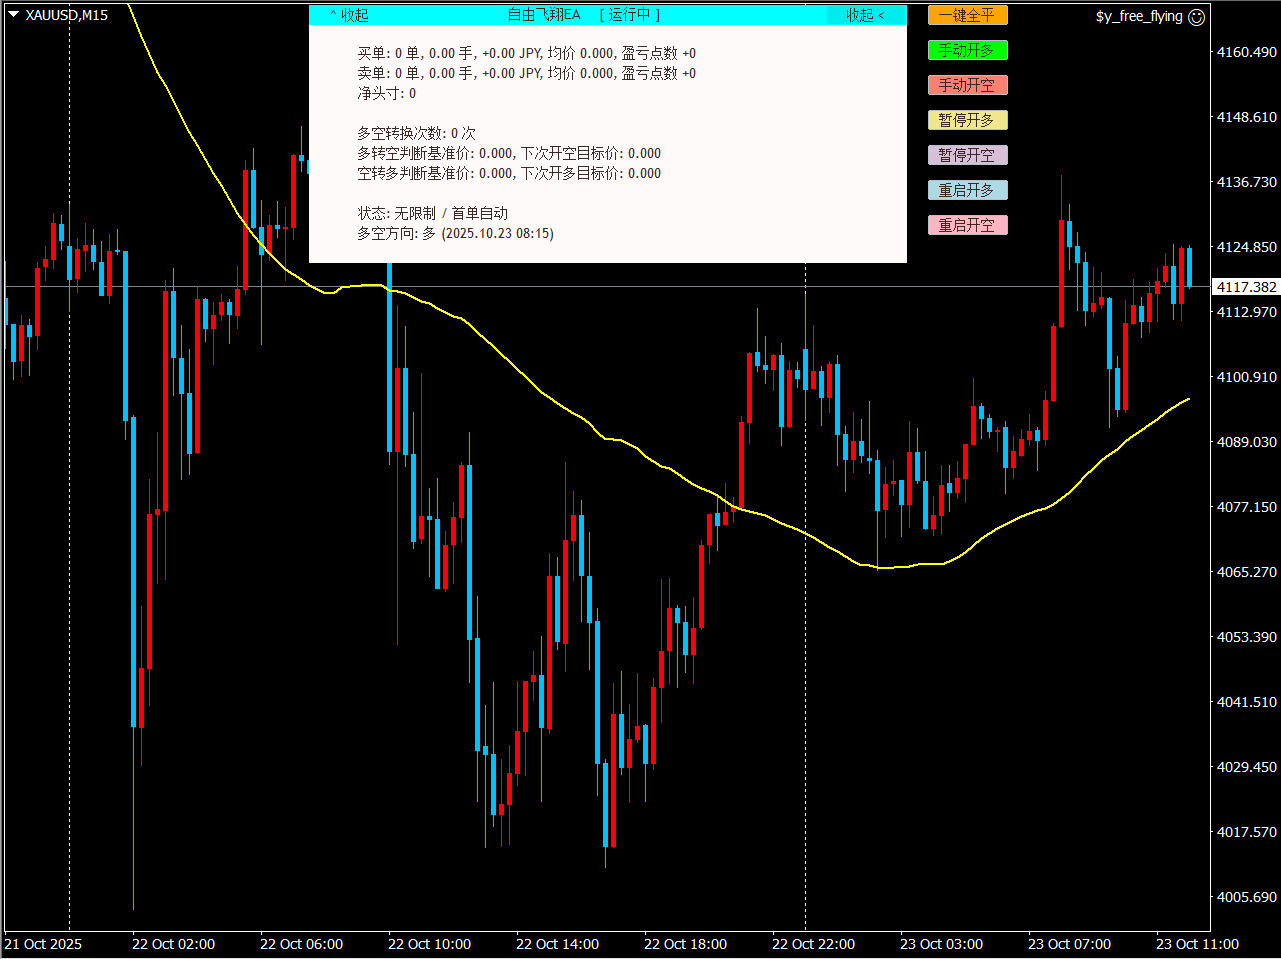Click the 重启开多 restart-long button
Screen dimensions: 1281x959
tap(967, 190)
